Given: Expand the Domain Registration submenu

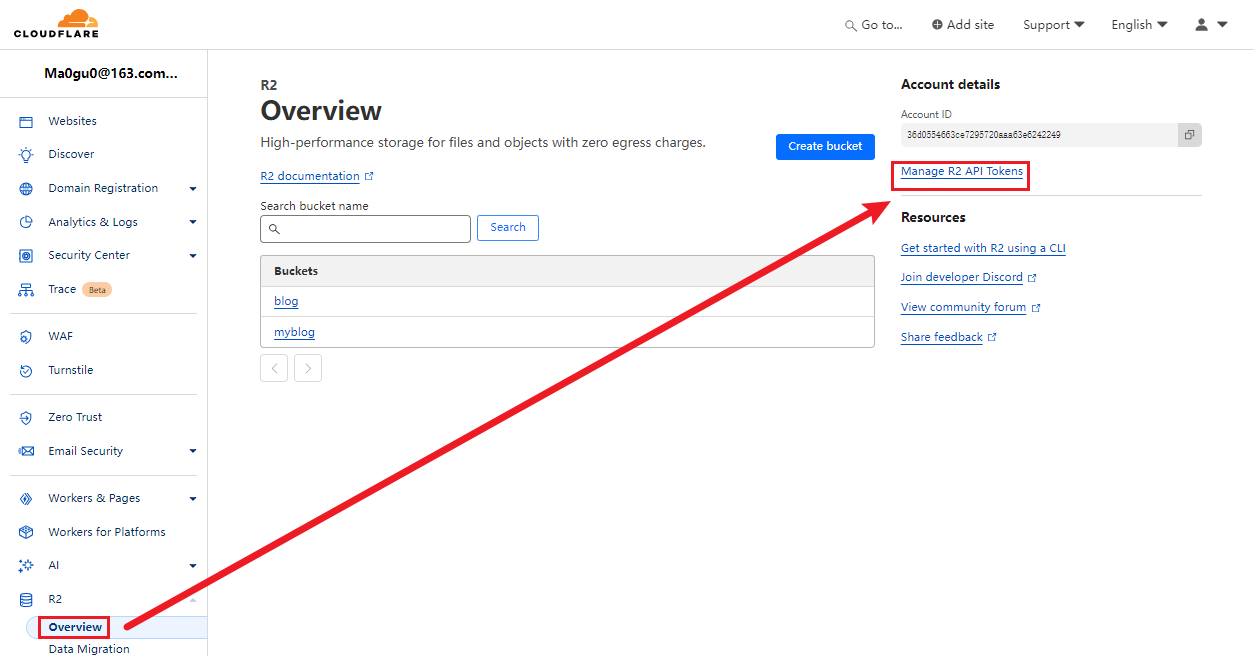Looking at the screenshot, I should 193,188.
